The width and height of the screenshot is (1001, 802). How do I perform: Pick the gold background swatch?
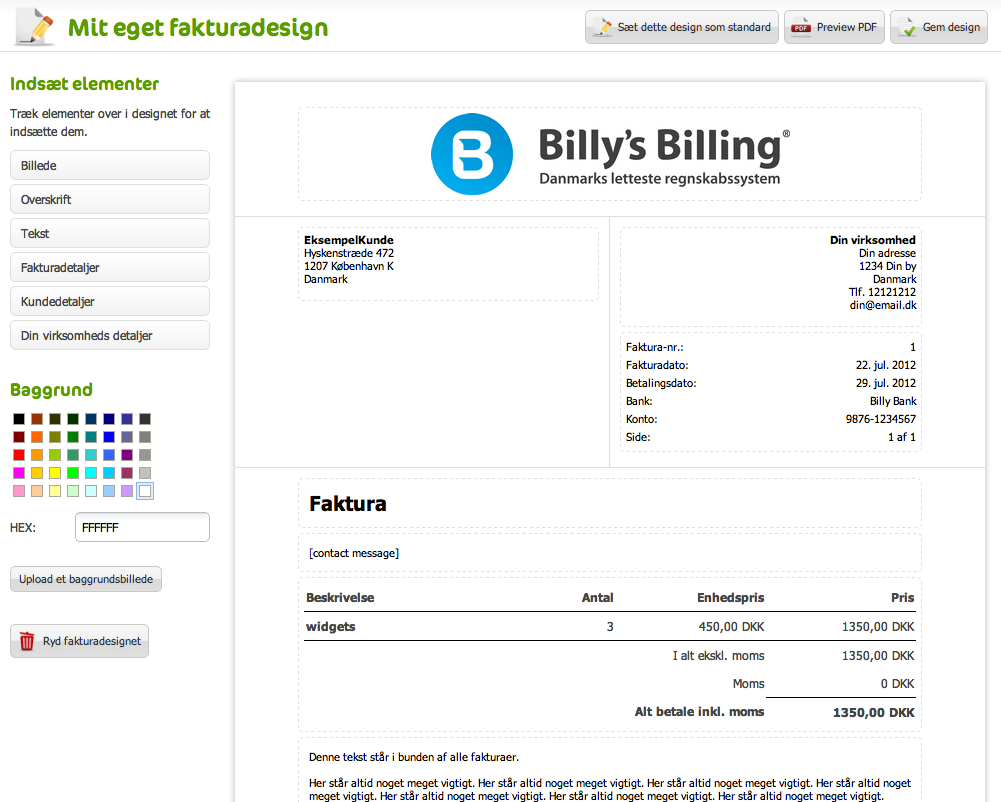coord(37,473)
